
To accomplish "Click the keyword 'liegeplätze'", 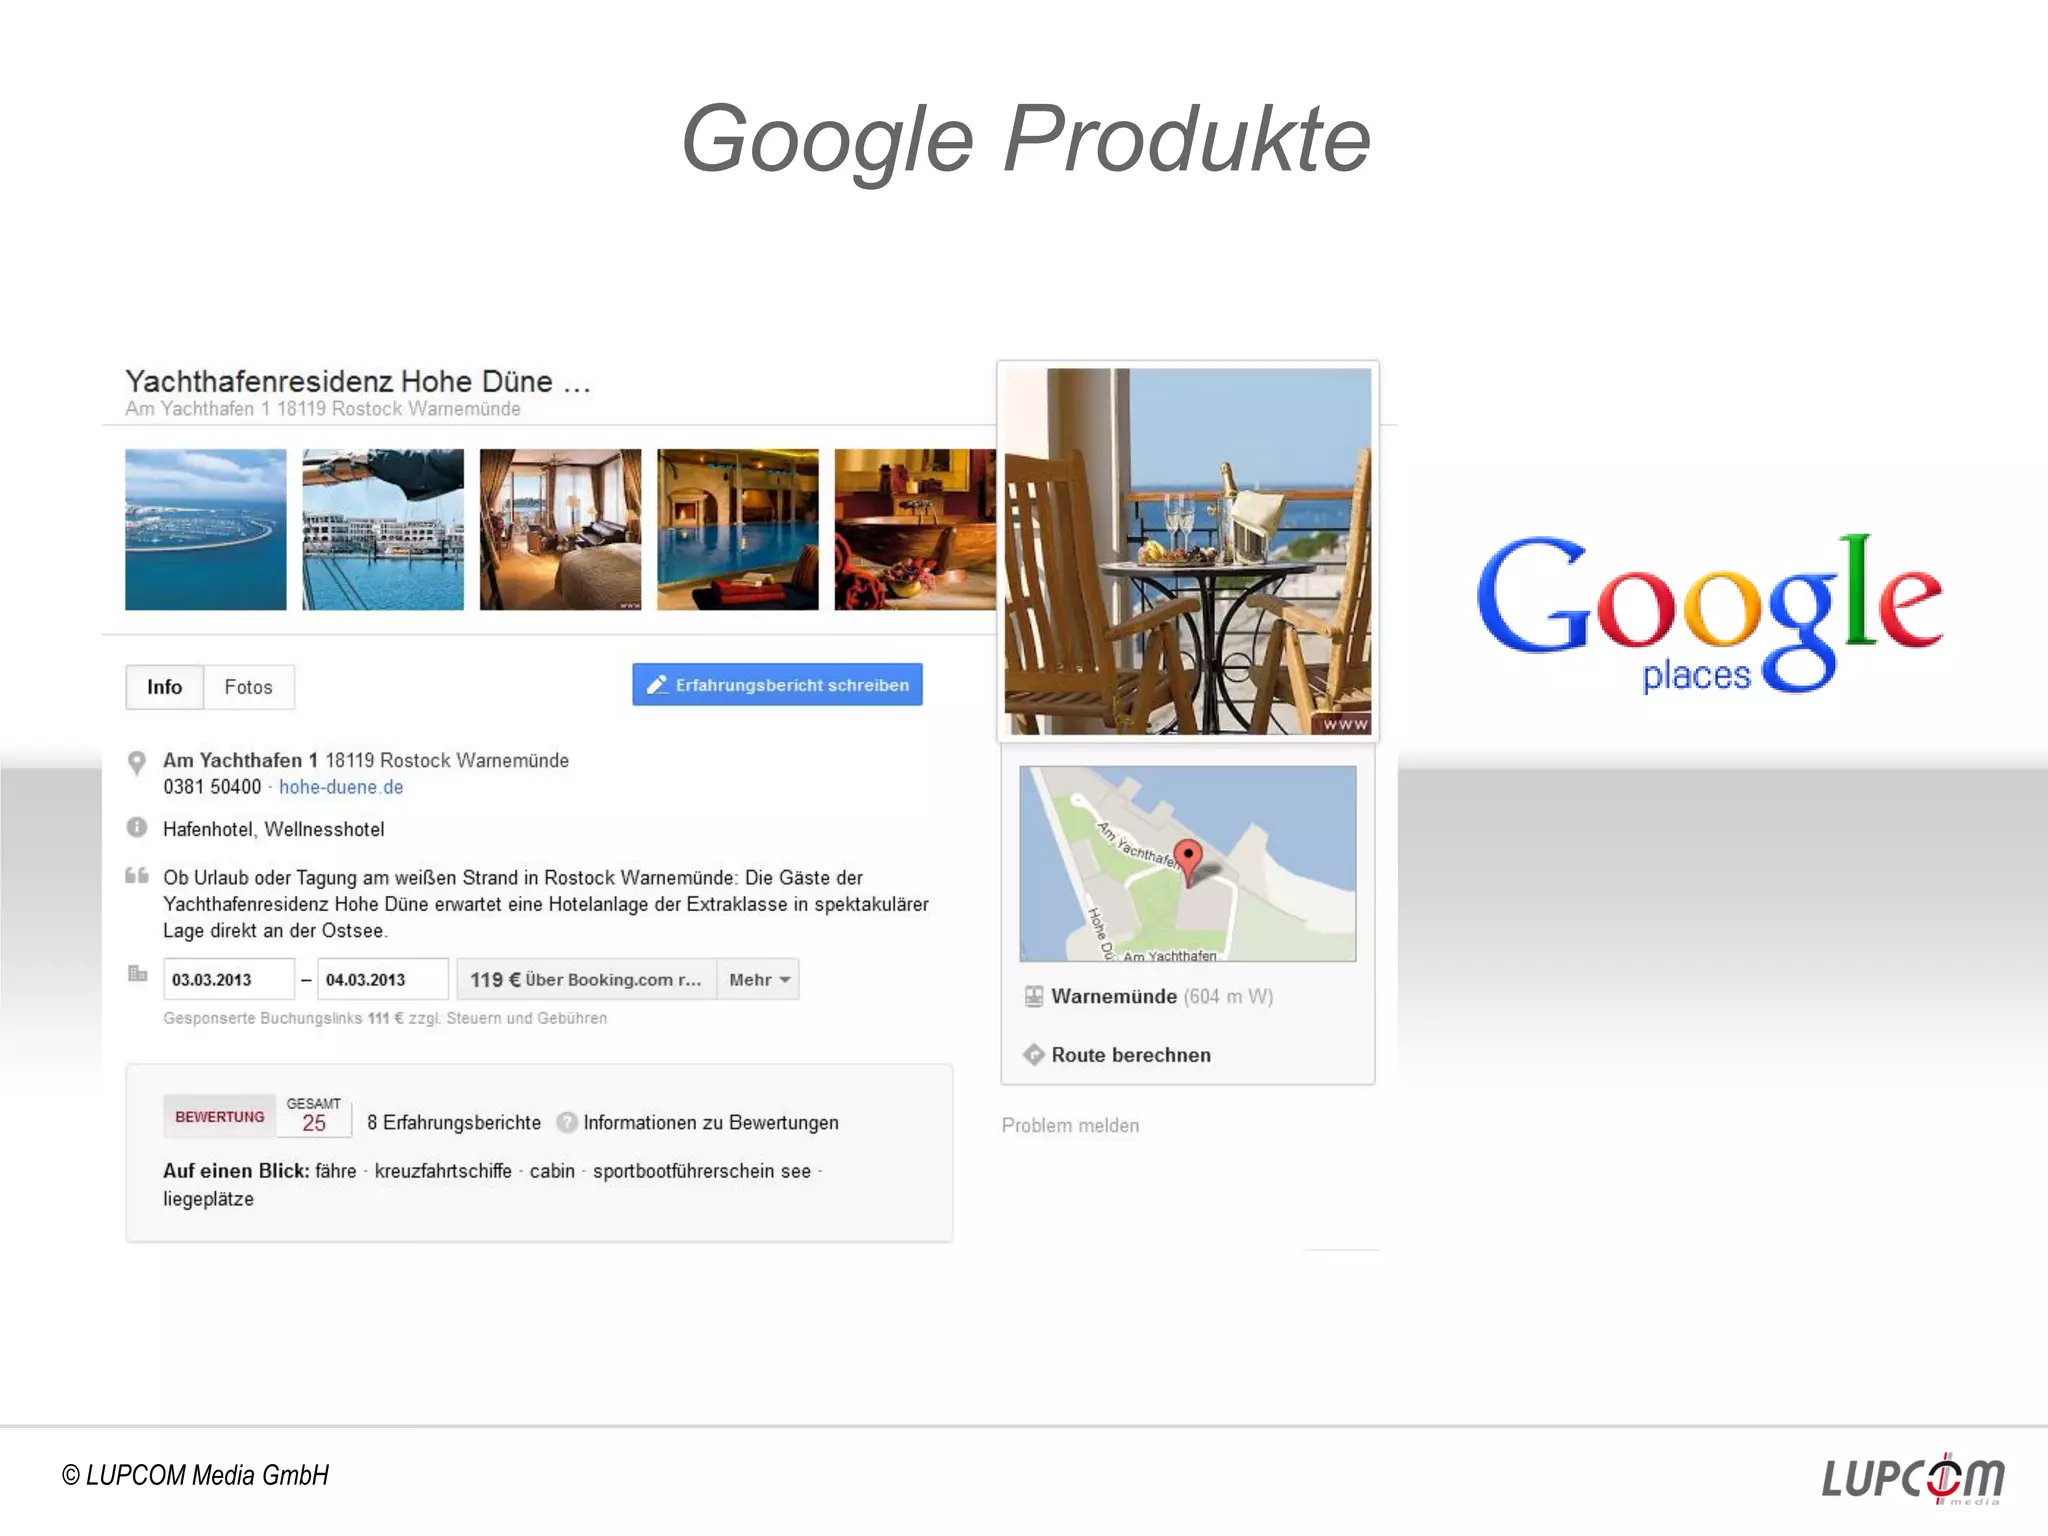I will [x=209, y=1198].
